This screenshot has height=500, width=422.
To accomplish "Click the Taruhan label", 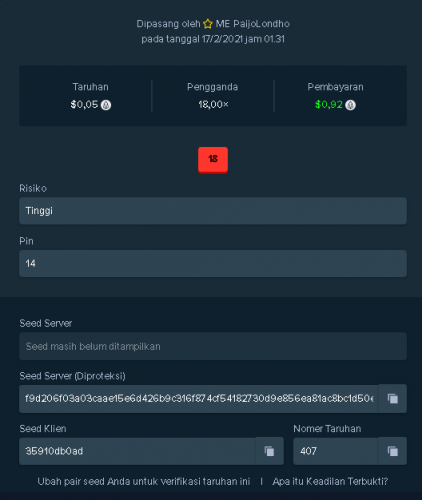I will pos(91,87).
